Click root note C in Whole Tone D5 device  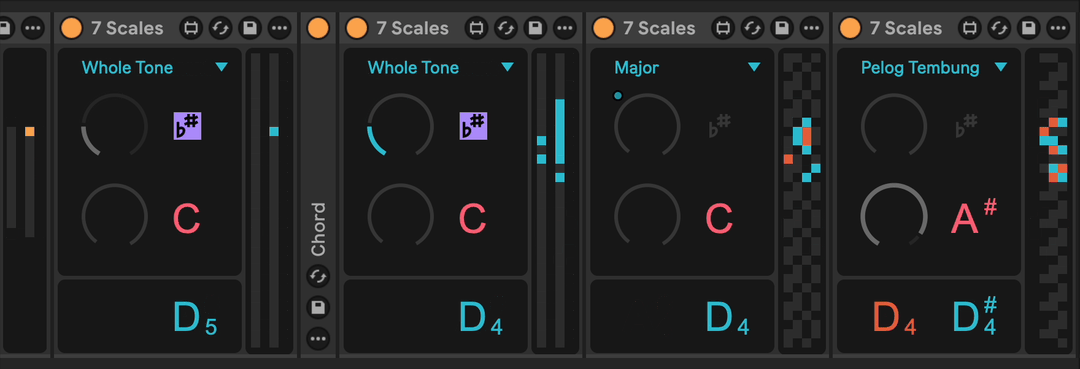(x=187, y=219)
